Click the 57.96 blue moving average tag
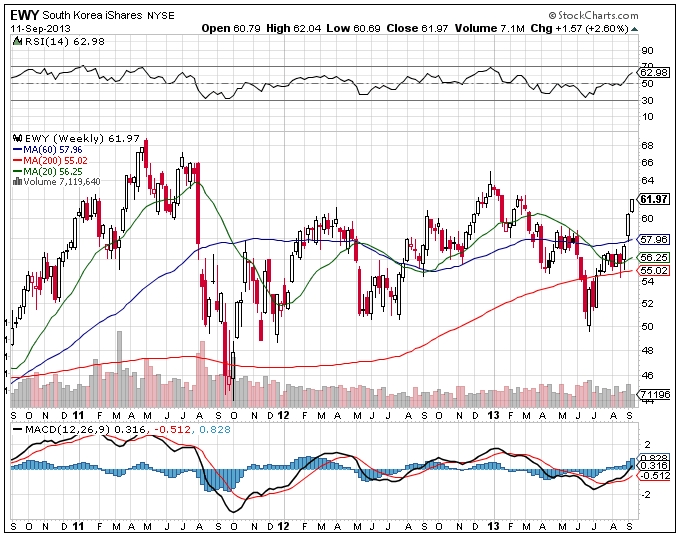This screenshot has height=536, width=679. [654, 239]
